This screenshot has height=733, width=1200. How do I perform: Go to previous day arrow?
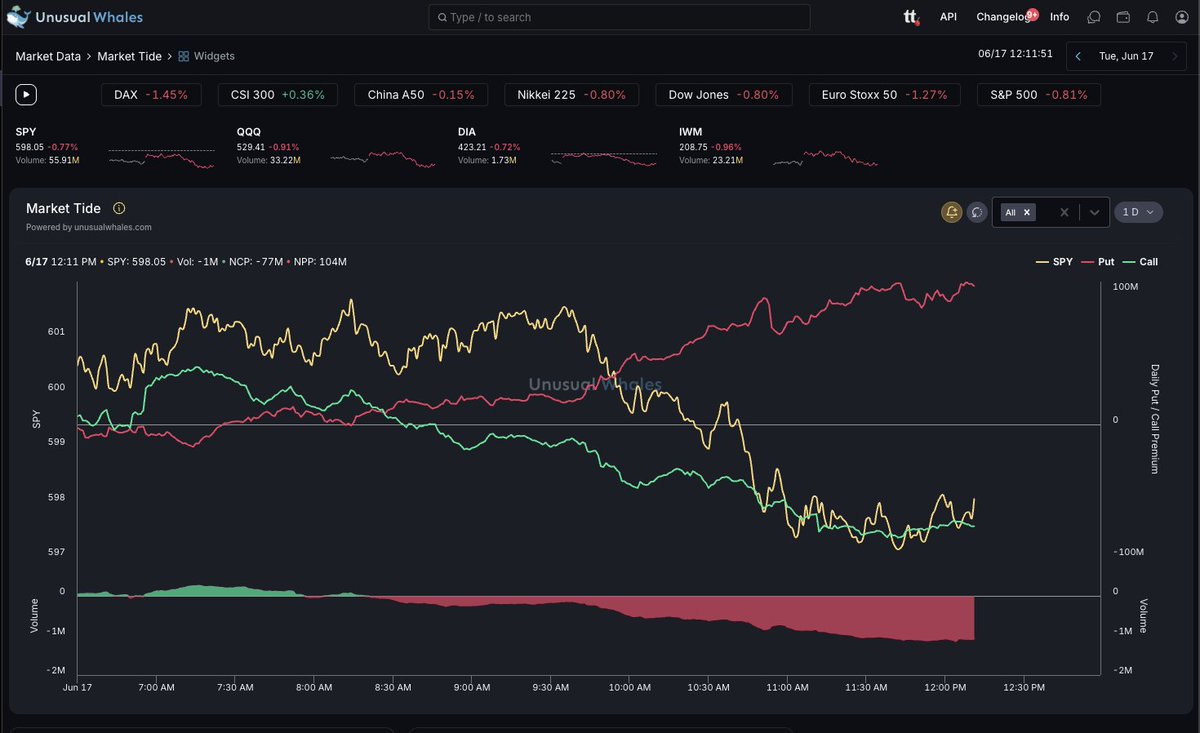[x=1078, y=57]
